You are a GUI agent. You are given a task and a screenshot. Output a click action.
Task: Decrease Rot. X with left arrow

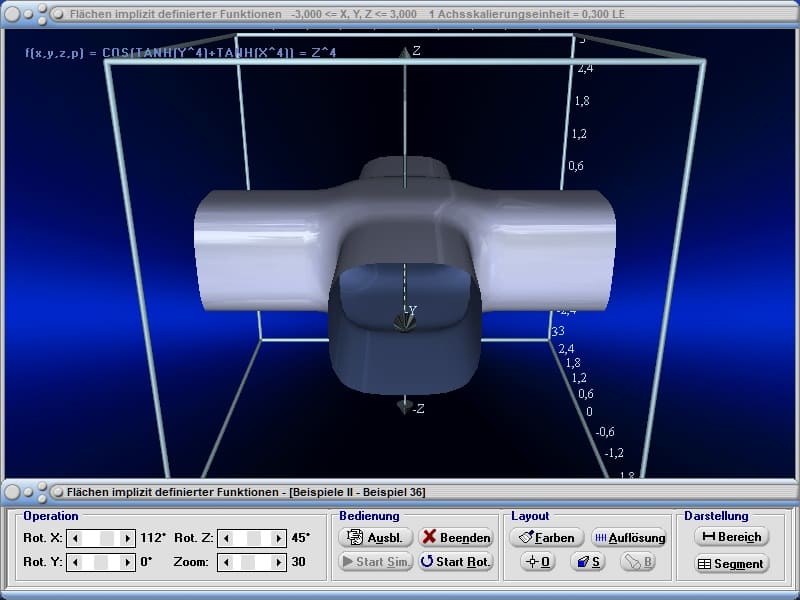[74, 538]
